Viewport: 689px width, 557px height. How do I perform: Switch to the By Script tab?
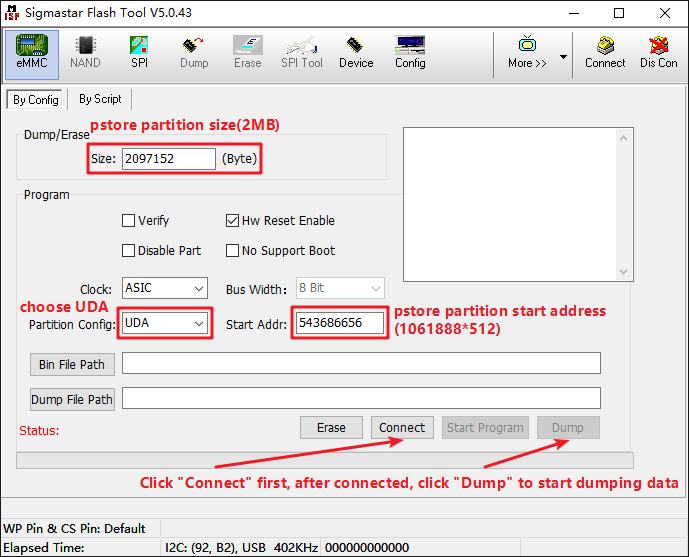[x=100, y=99]
